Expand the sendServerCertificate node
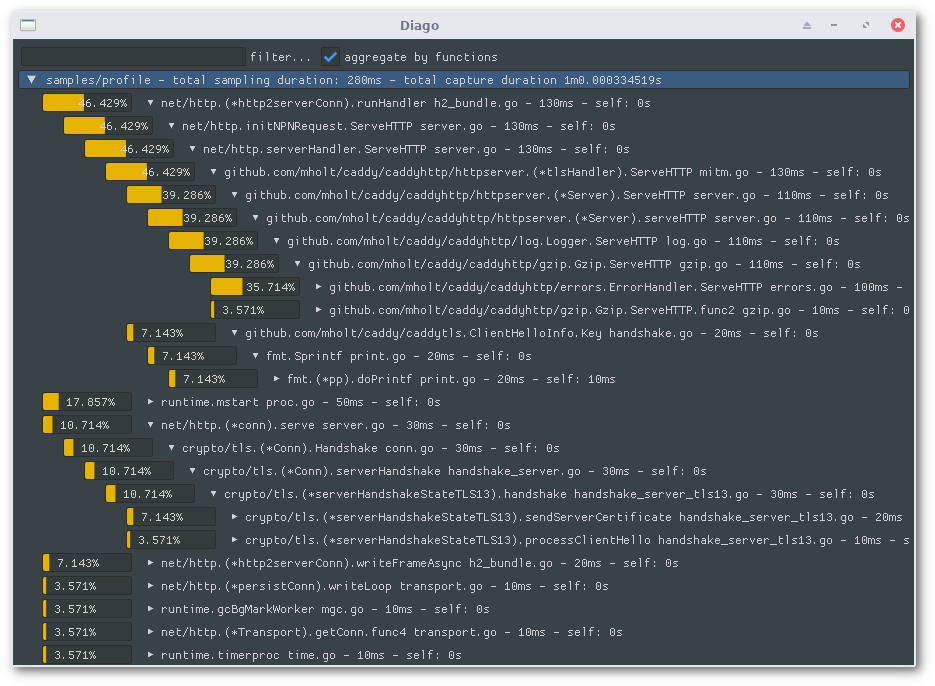This screenshot has height=686, width=935. [234, 517]
